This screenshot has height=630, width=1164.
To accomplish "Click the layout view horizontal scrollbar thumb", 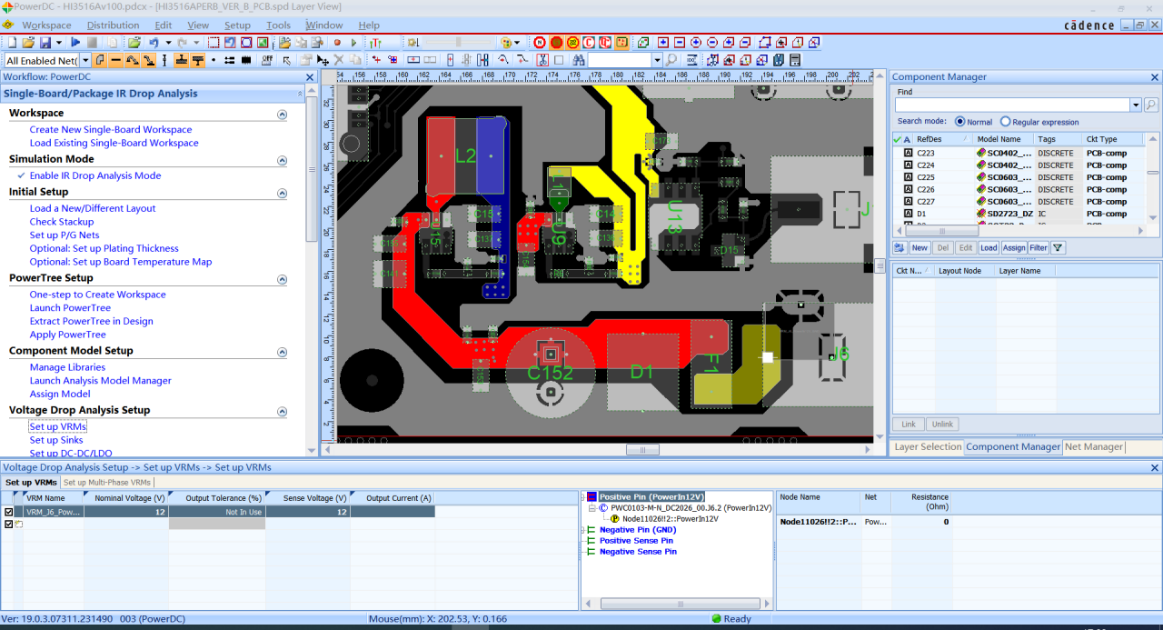I will click(642, 450).
